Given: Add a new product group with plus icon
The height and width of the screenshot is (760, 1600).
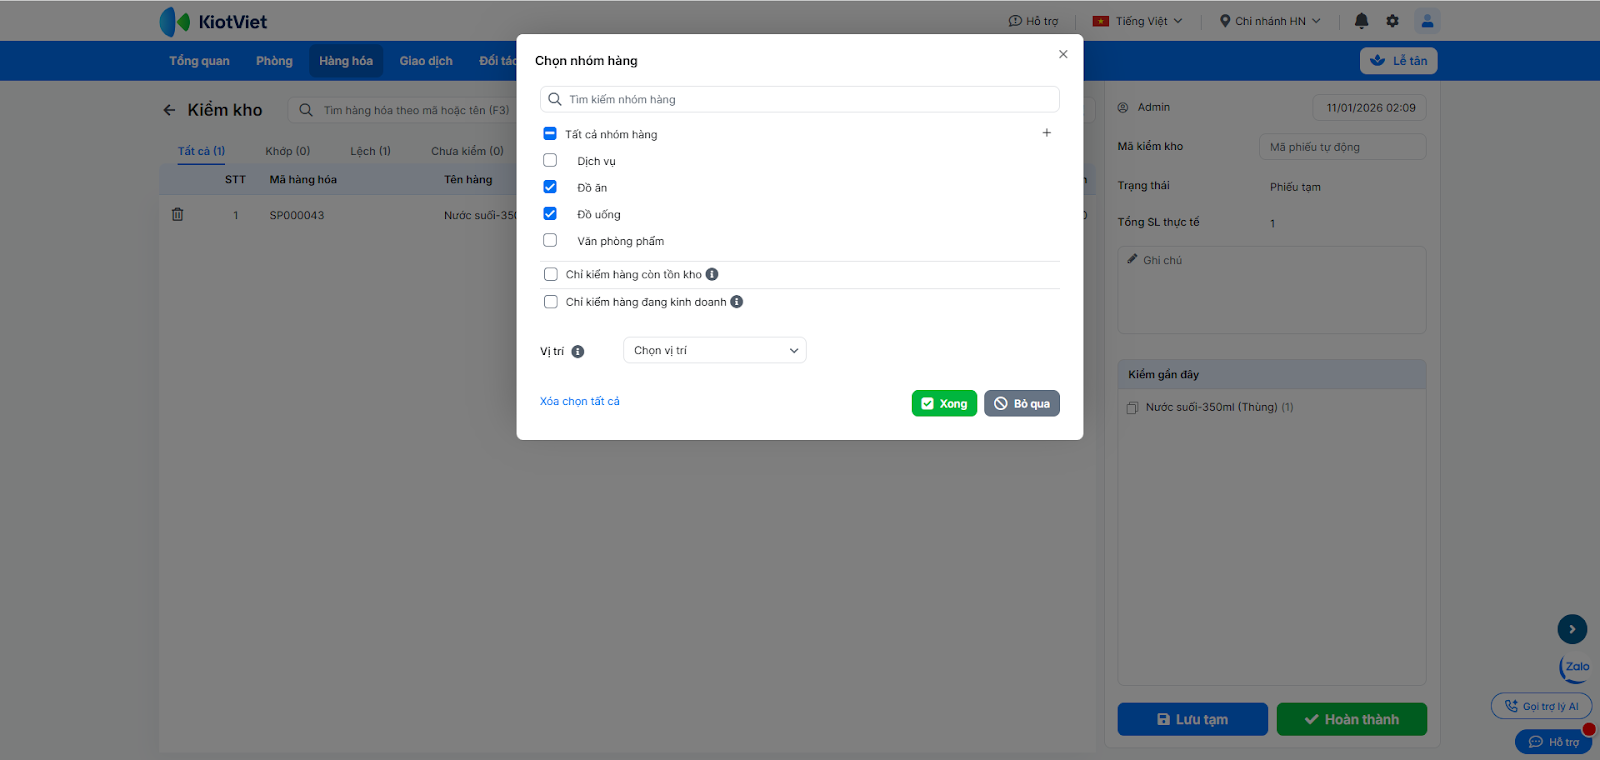Looking at the screenshot, I should 1047,132.
